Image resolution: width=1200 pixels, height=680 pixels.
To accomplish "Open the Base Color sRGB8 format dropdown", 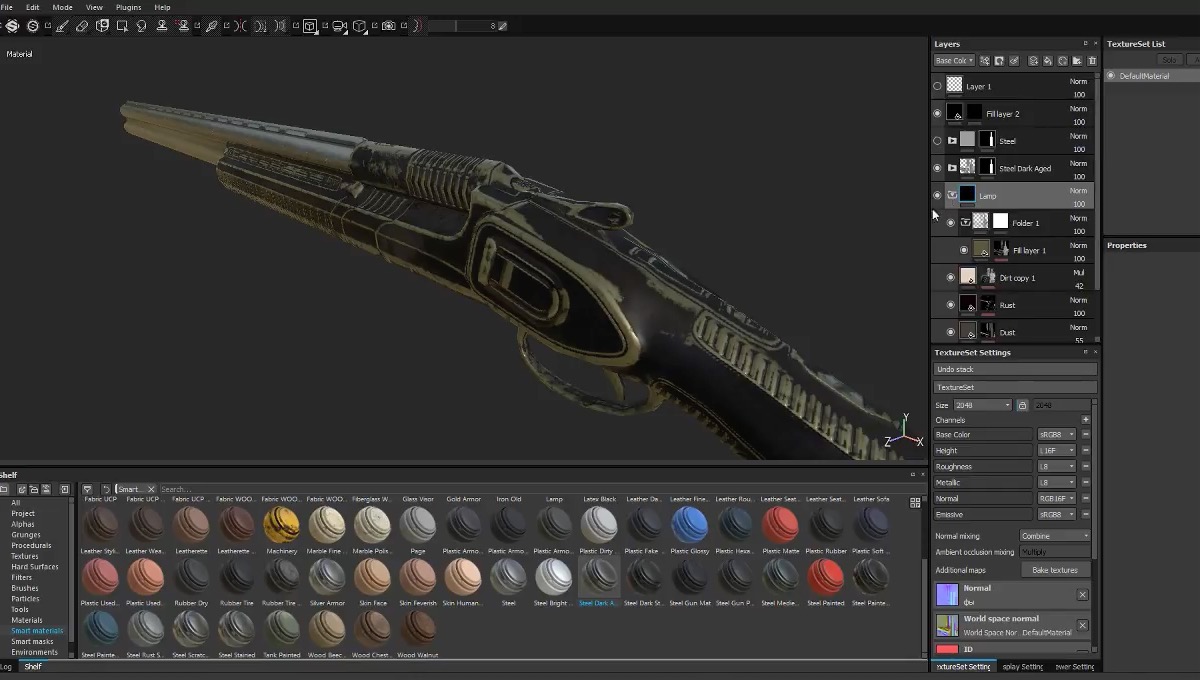I will (1057, 434).
